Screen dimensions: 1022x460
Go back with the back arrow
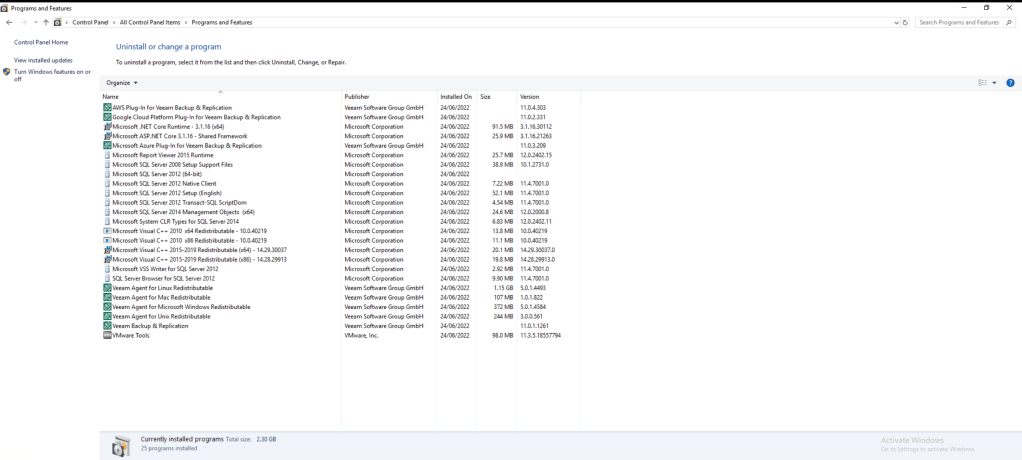(x=9, y=22)
